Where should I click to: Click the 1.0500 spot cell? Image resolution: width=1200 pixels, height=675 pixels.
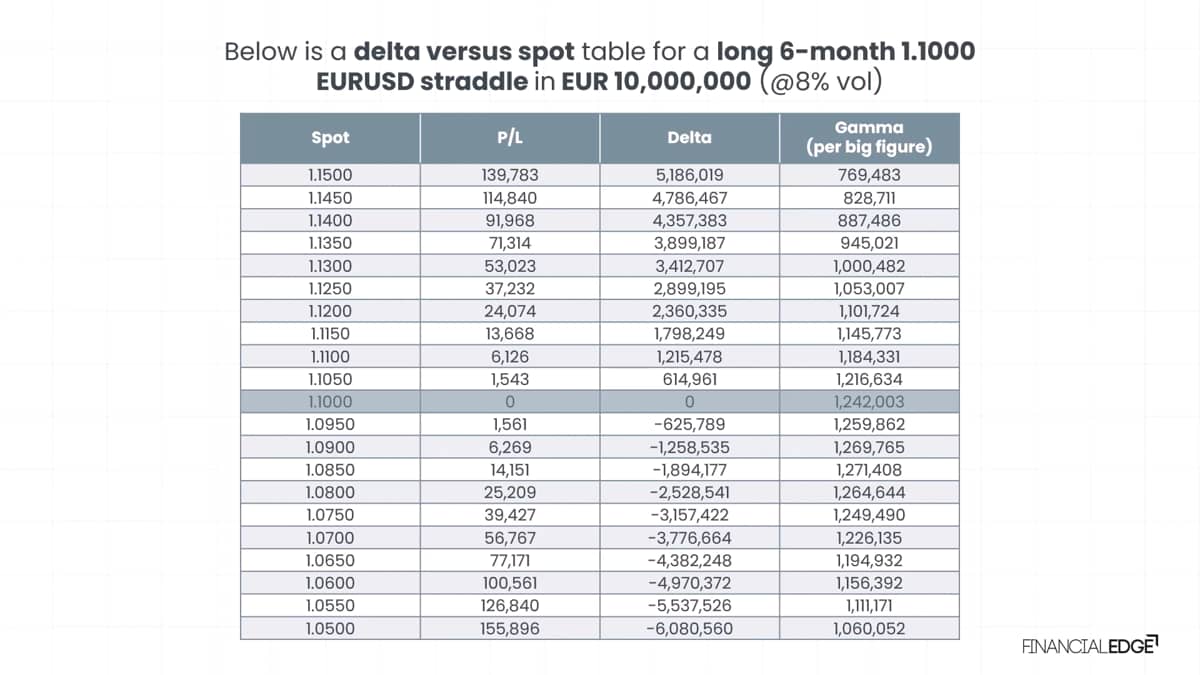[330, 628]
